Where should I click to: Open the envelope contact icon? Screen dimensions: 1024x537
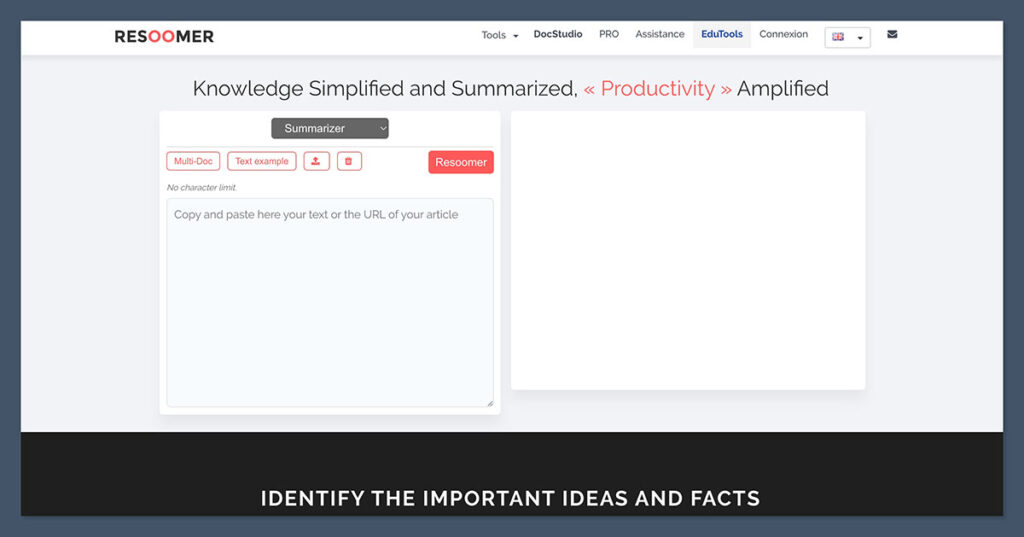coord(892,35)
